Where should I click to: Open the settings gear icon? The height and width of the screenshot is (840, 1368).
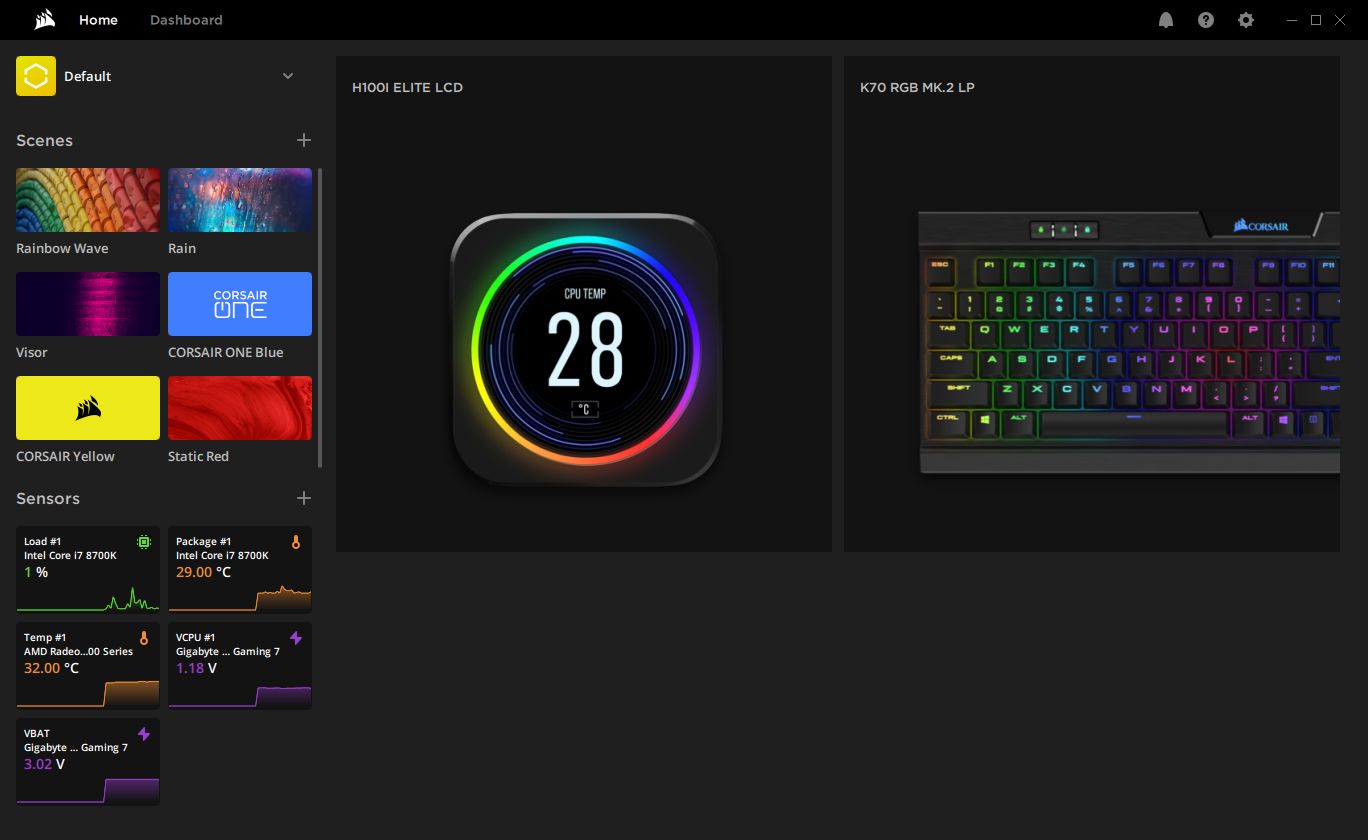click(x=1245, y=20)
